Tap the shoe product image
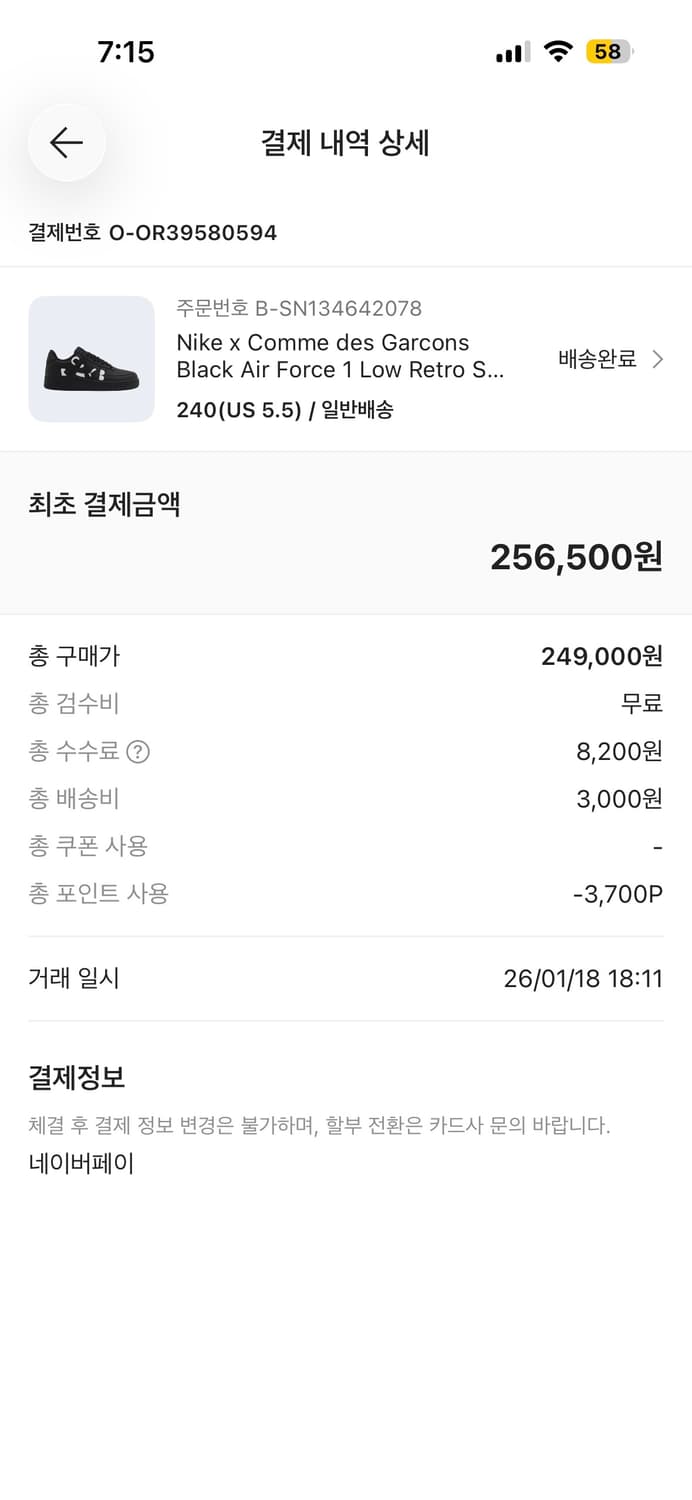Image resolution: width=692 pixels, height=1500 pixels. [x=91, y=358]
